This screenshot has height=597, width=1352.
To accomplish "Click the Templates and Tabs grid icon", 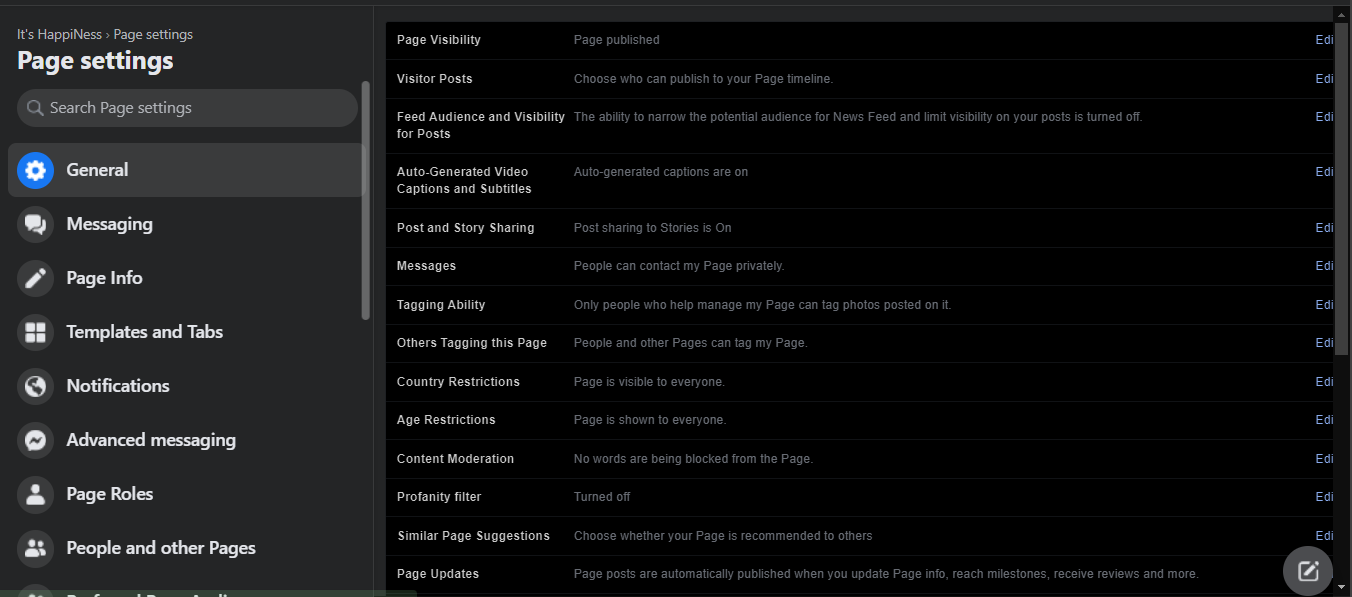I will pyautogui.click(x=35, y=332).
